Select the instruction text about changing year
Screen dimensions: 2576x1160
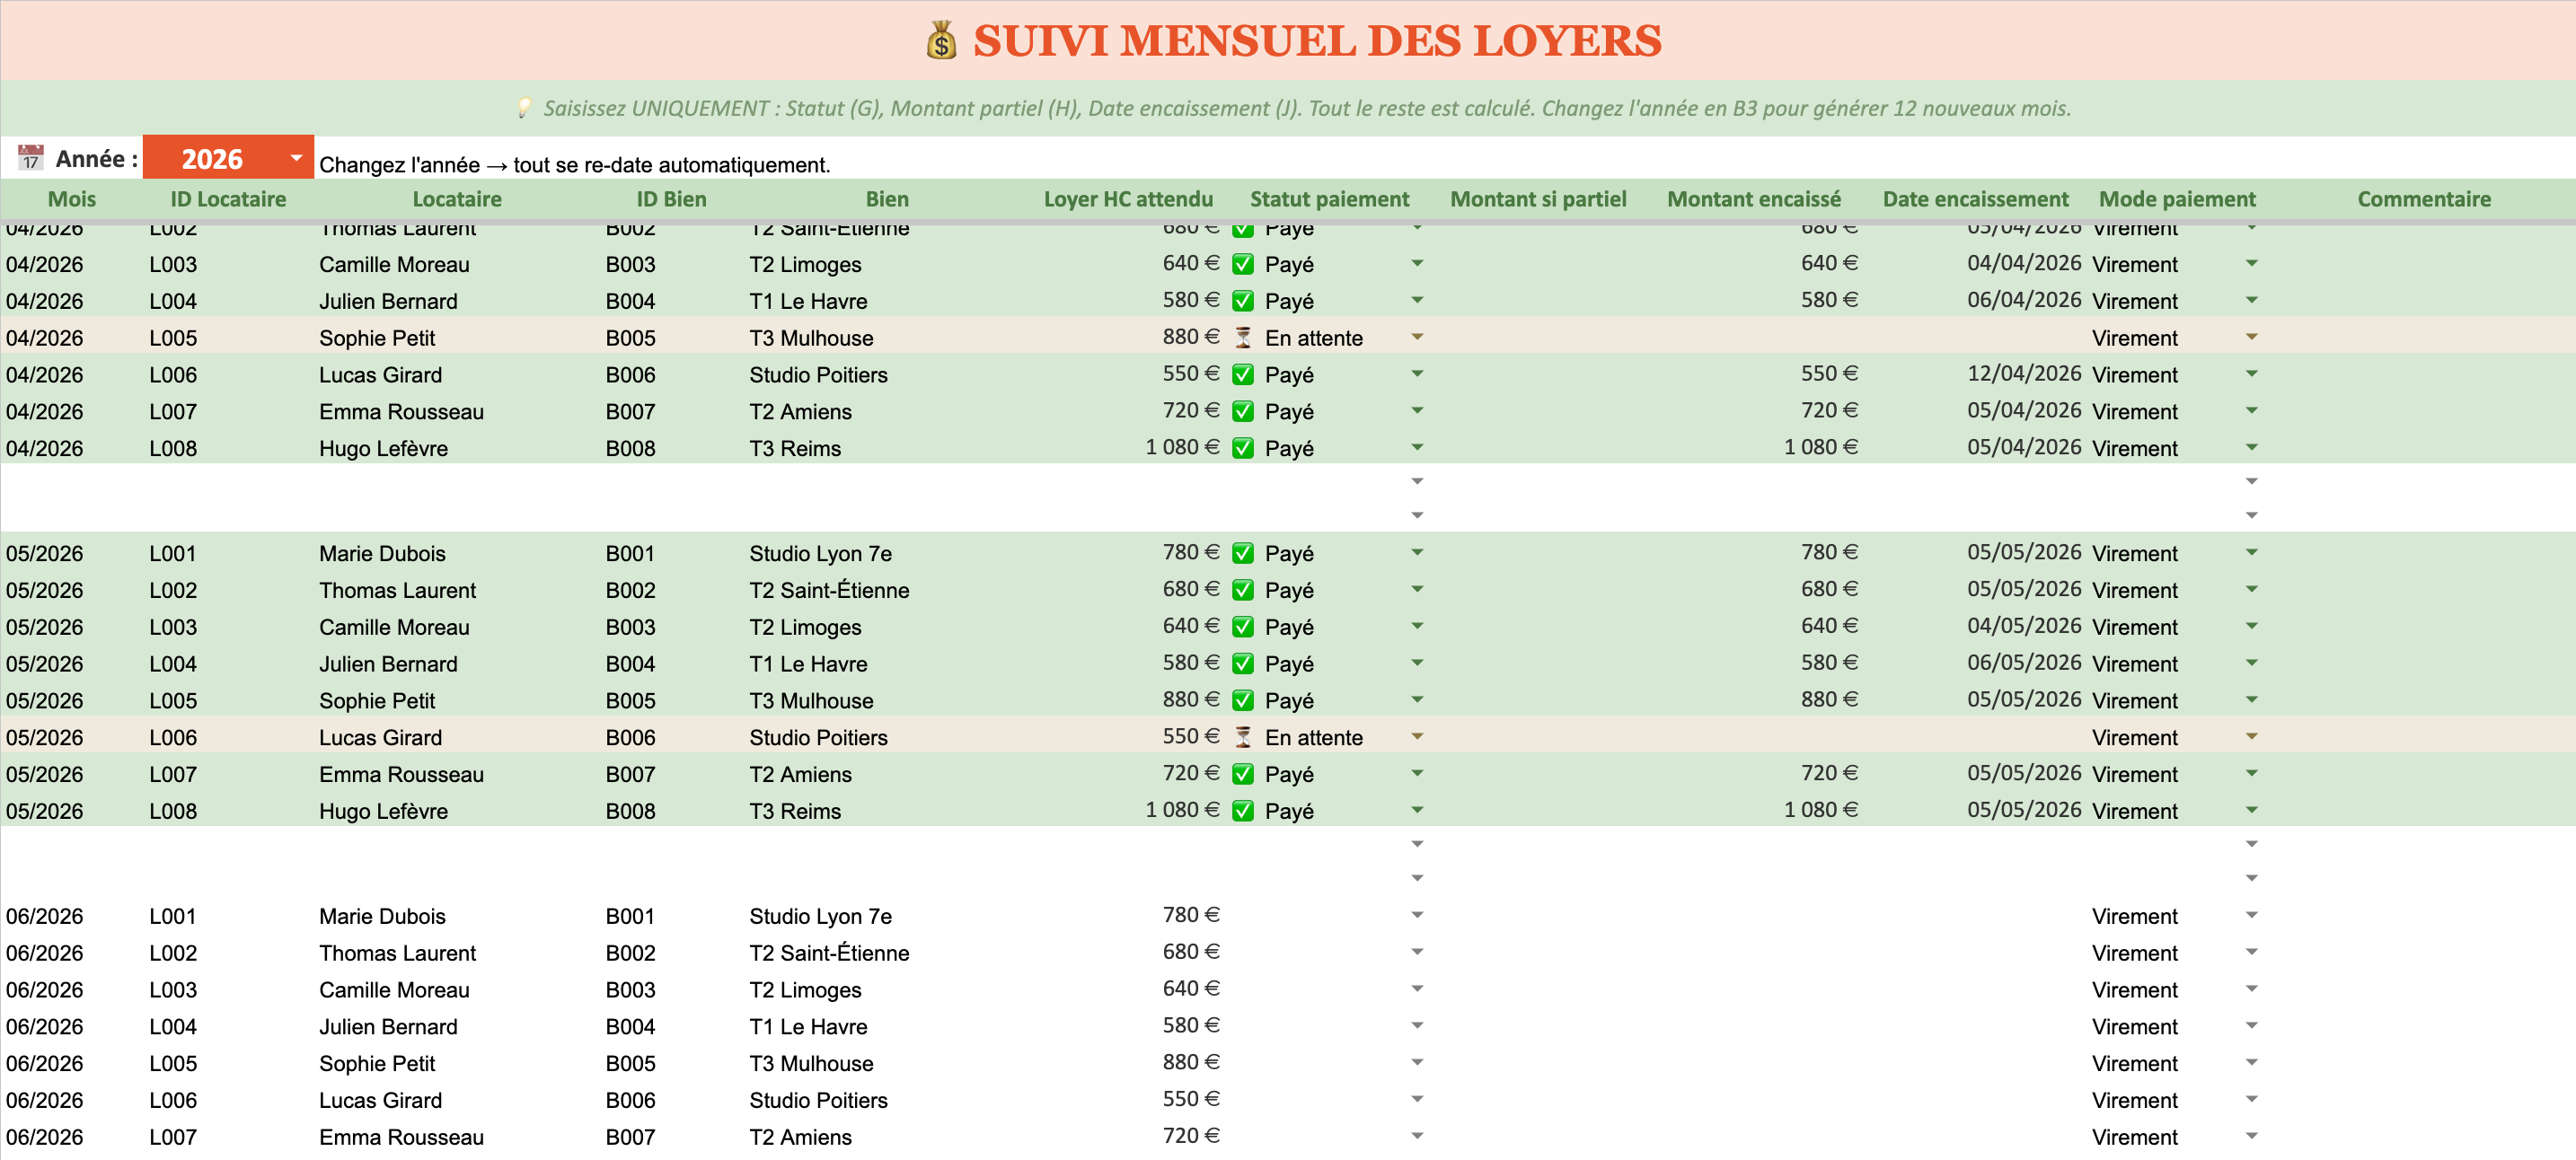coord(575,164)
